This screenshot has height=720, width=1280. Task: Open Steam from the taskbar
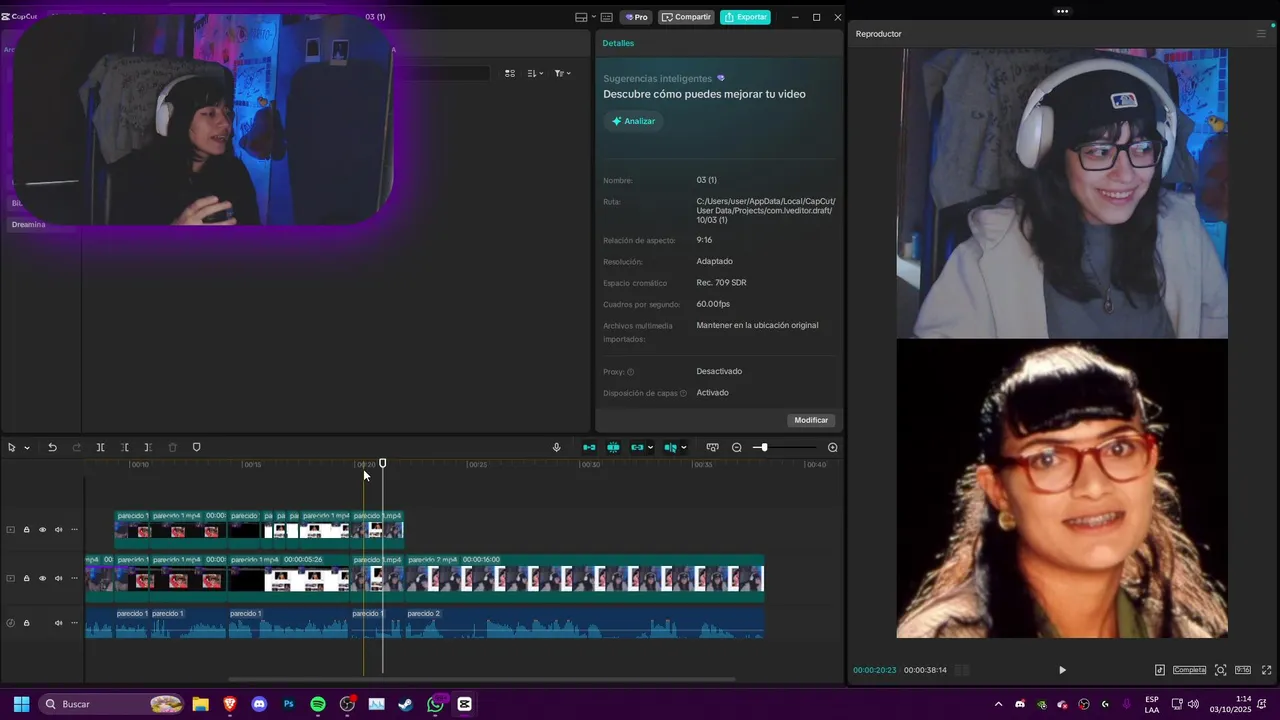click(x=406, y=704)
